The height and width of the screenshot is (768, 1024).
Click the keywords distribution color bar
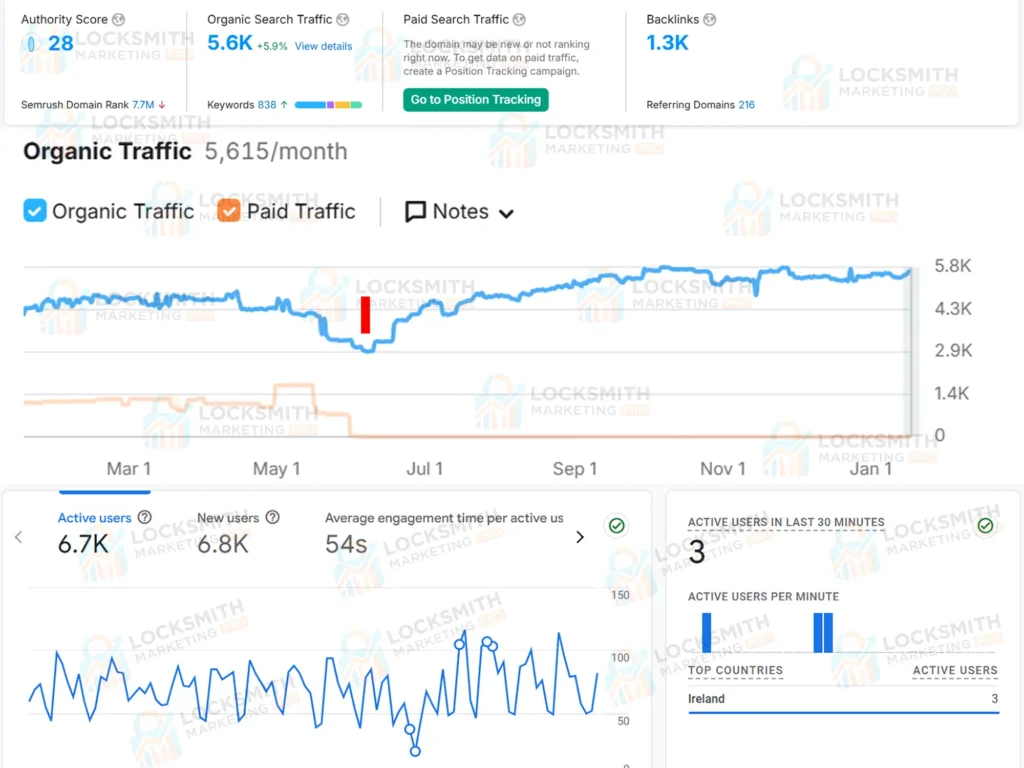tap(328, 105)
